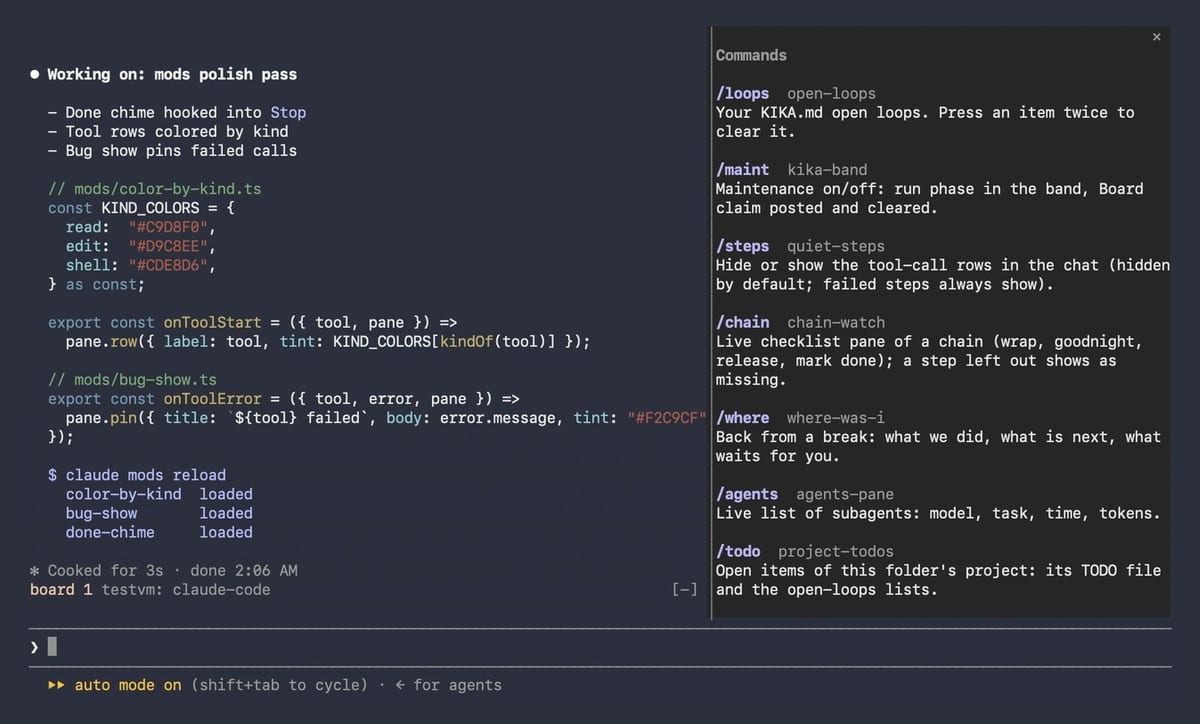The height and width of the screenshot is (724, 1200).
Task: Click the bullet beside "Working on: mods polish pass"
Action: coord(35,74)
